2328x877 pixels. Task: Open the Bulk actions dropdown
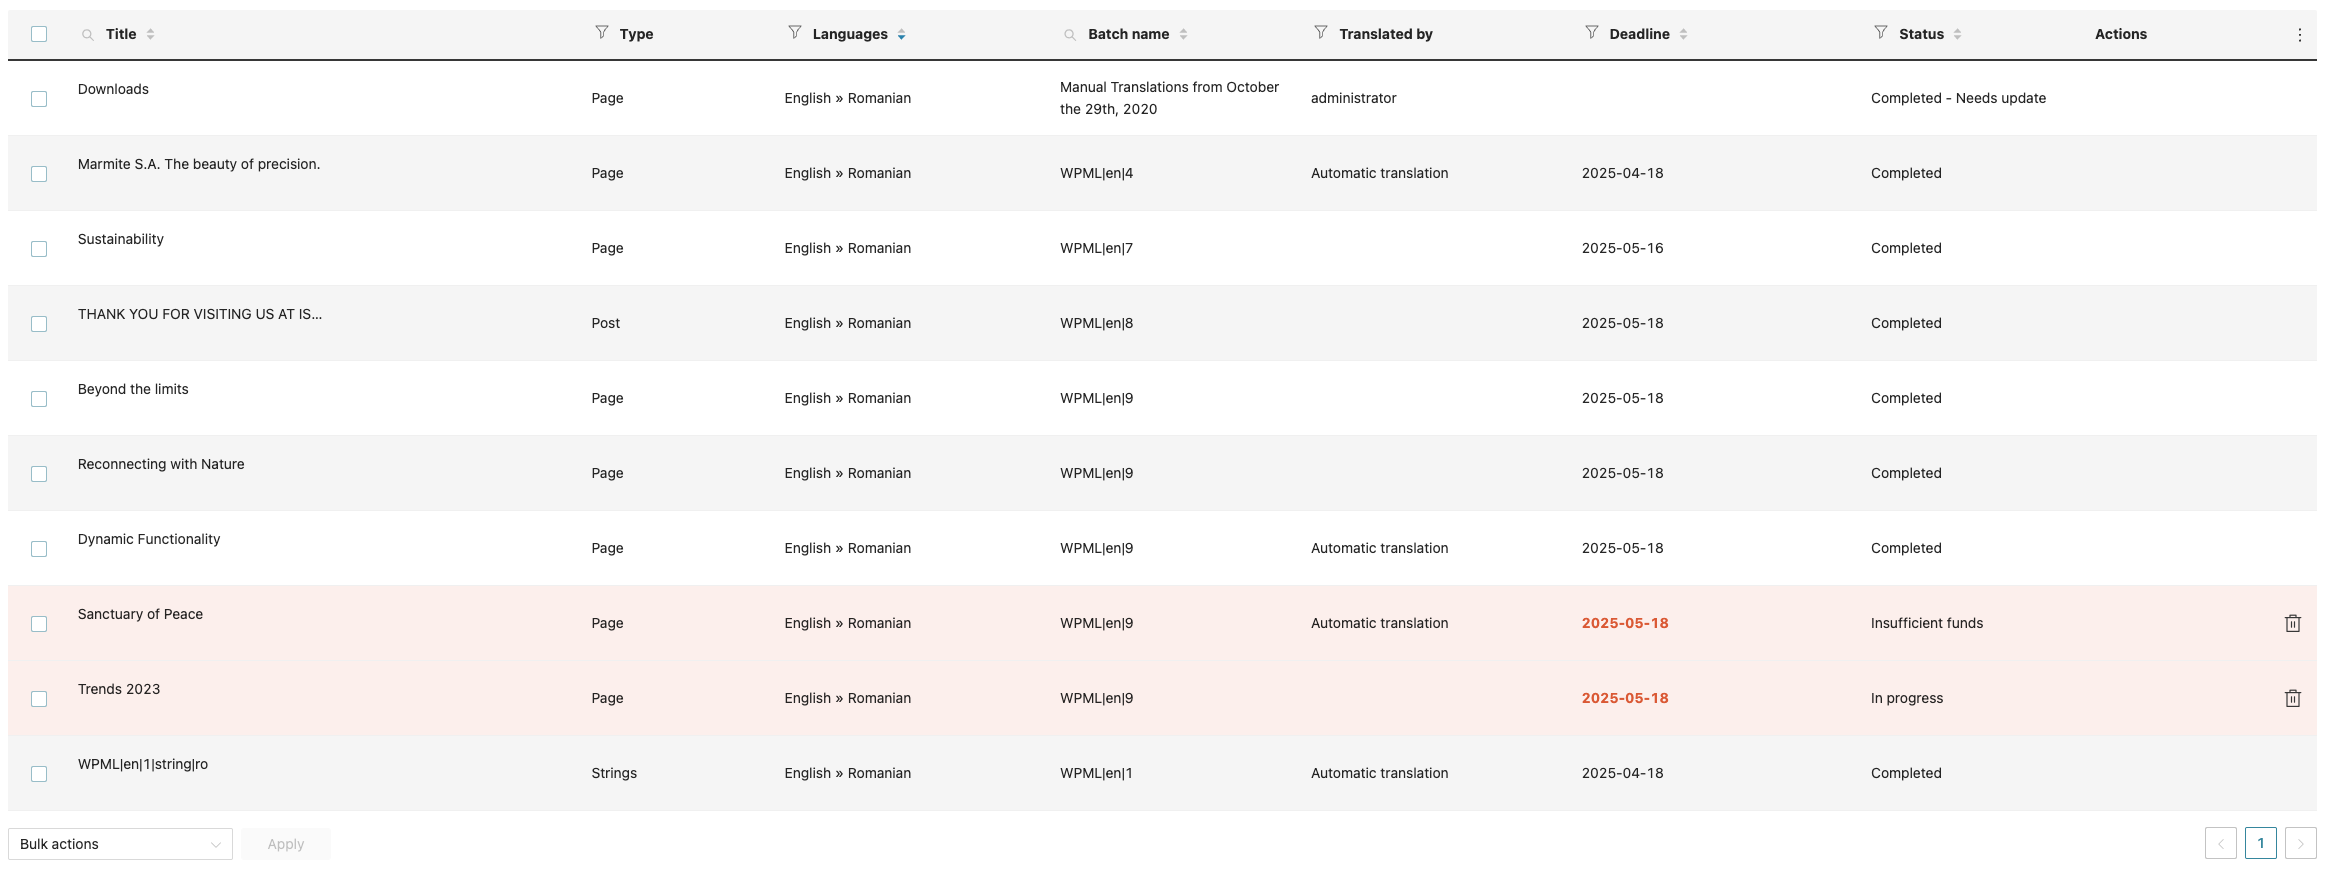[120, 844]
